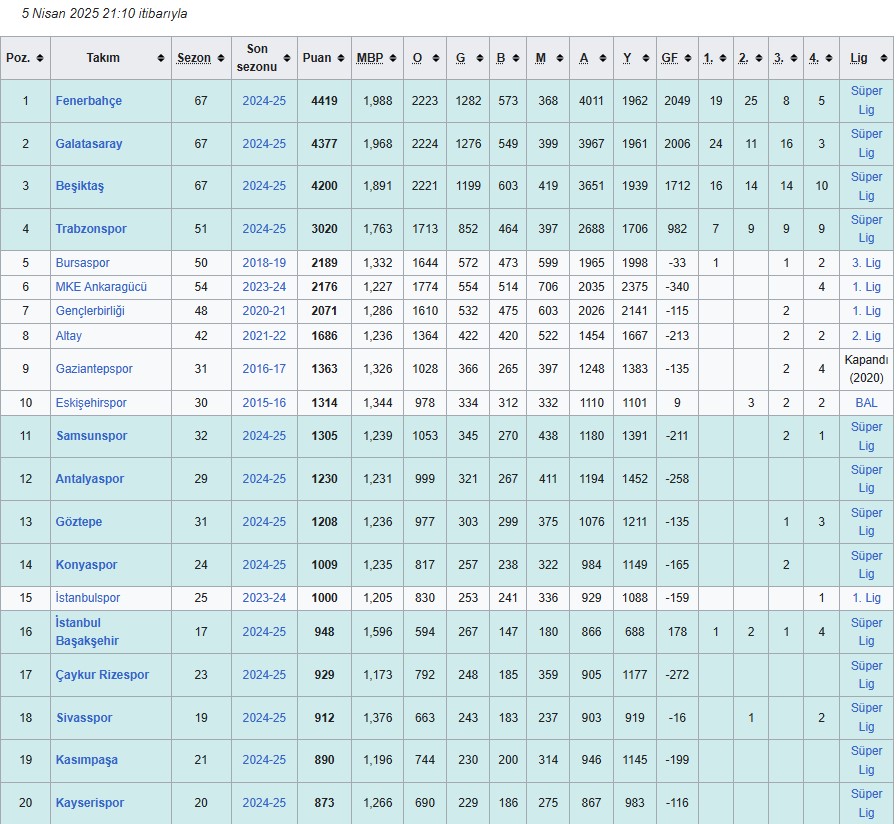896x824 pixels.
Task: Sort table by Takım column arrows
Action: coord(161,58)
